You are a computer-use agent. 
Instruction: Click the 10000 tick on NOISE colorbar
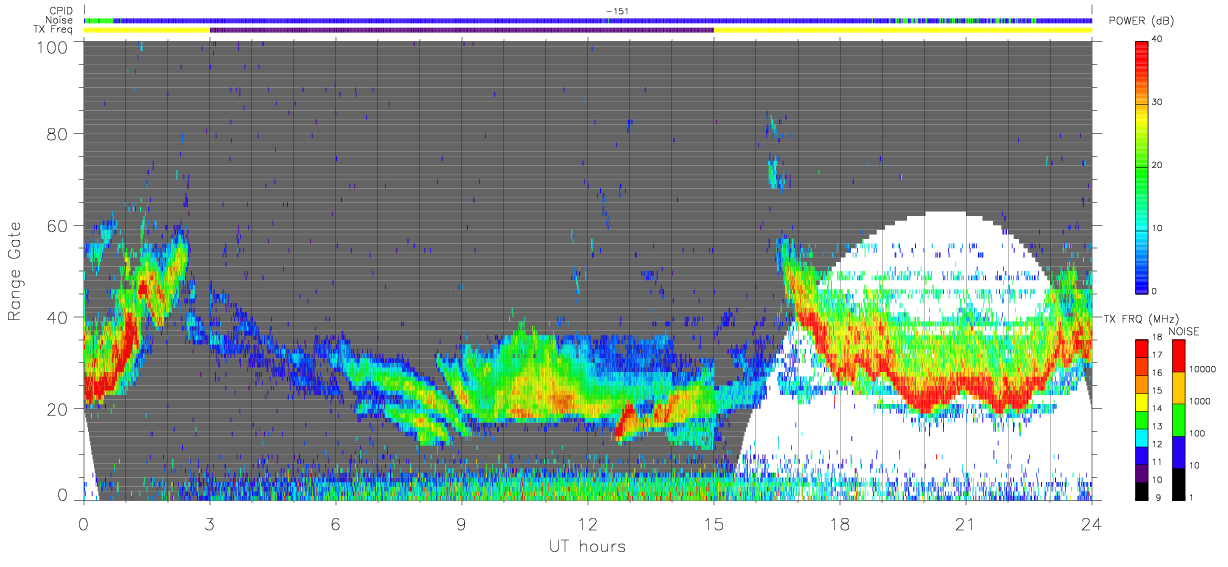pos(1203,371)
